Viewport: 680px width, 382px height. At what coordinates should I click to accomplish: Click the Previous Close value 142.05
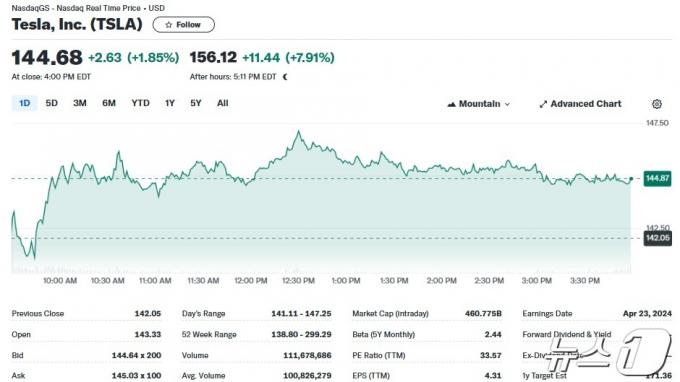[x=147, y=313]
